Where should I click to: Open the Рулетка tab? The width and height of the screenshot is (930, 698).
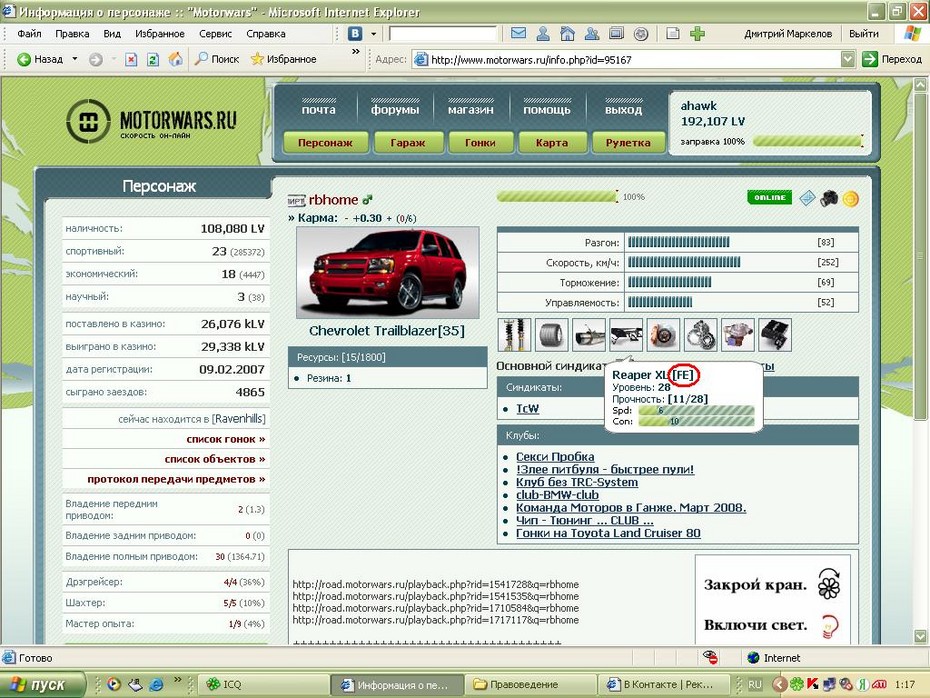click(628, 143)
